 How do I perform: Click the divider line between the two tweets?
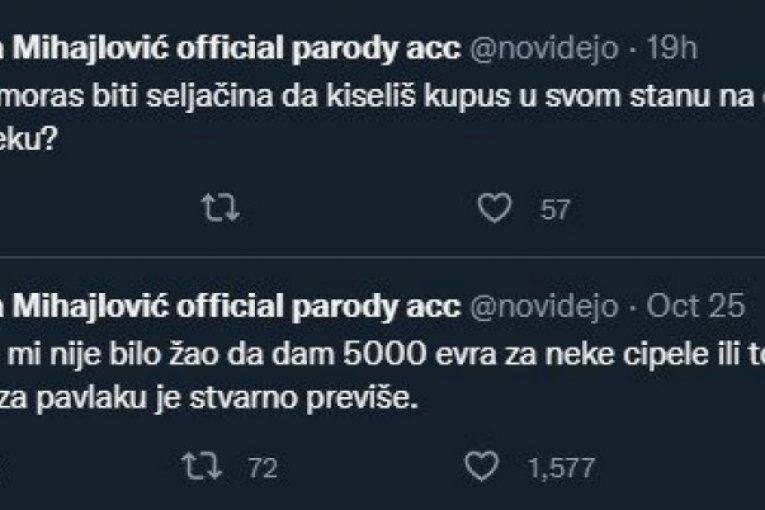coord(380,257)
